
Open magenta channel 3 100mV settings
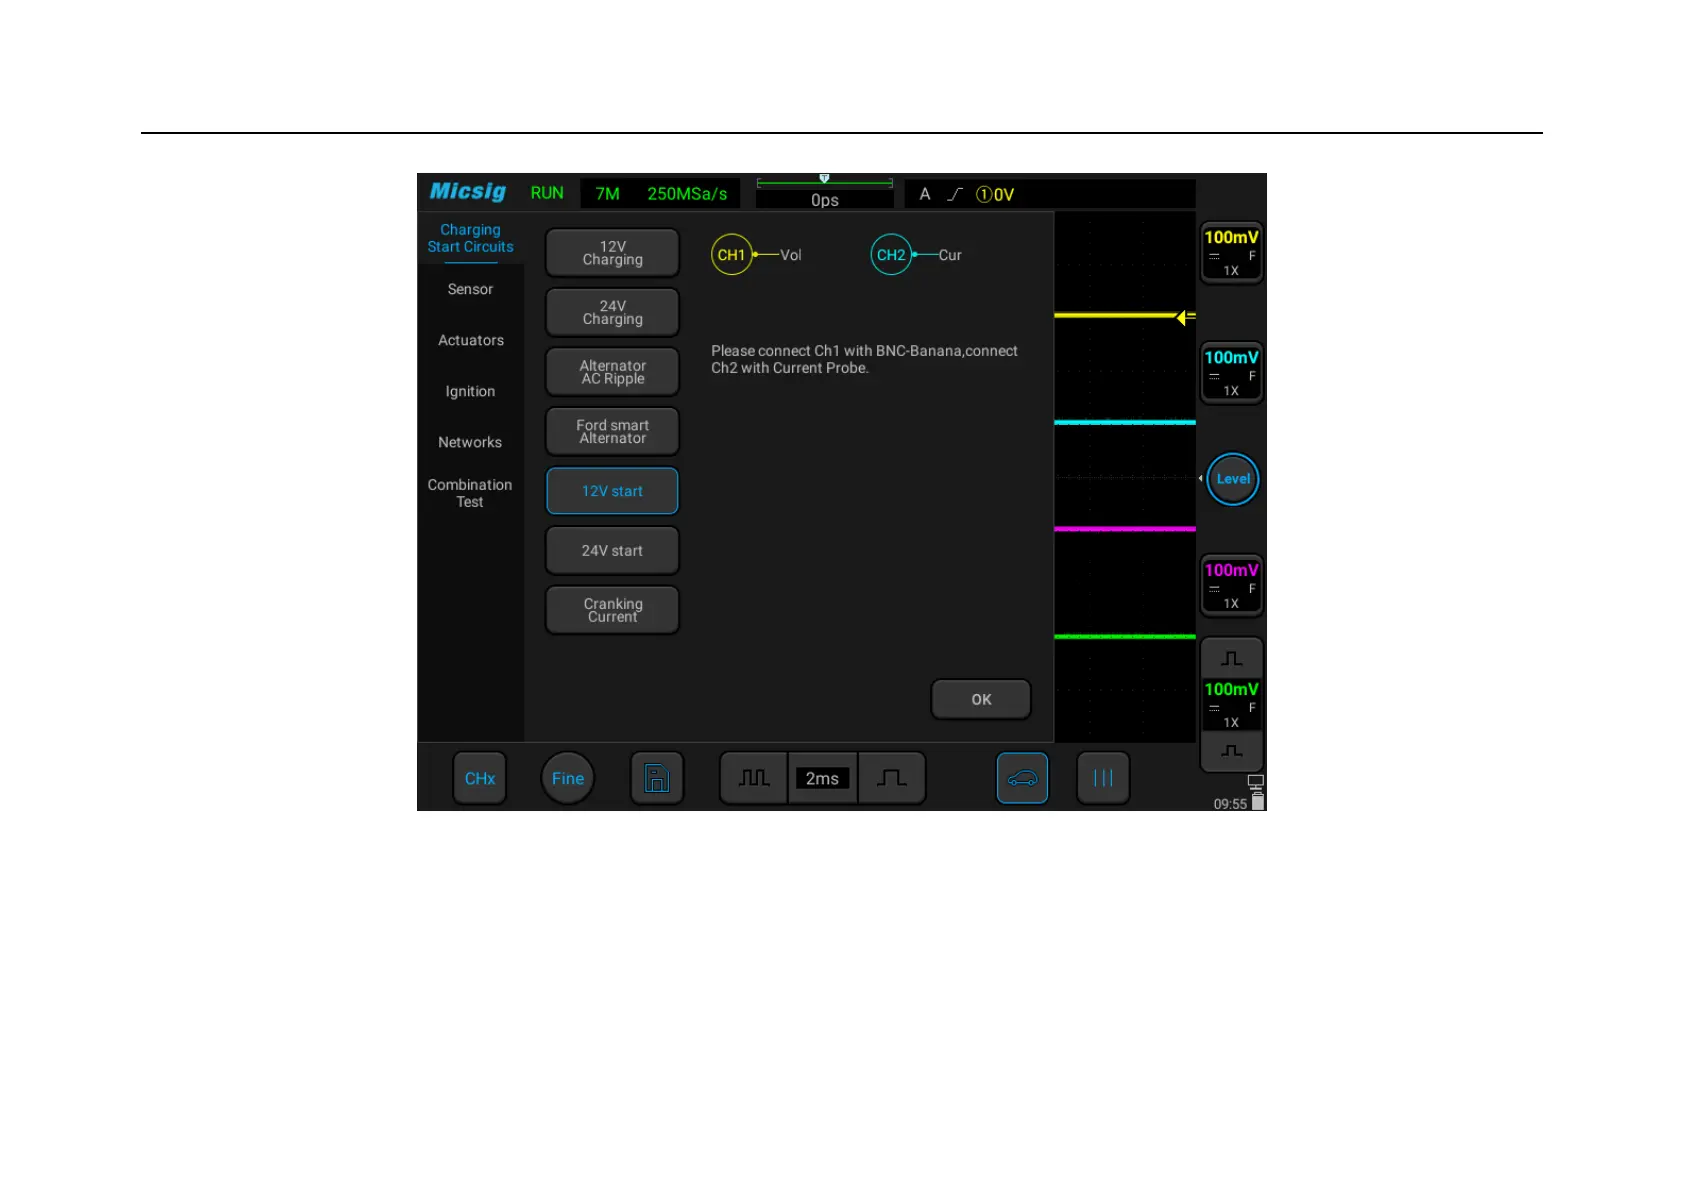pyautogui.click(x=1231, y=585)
